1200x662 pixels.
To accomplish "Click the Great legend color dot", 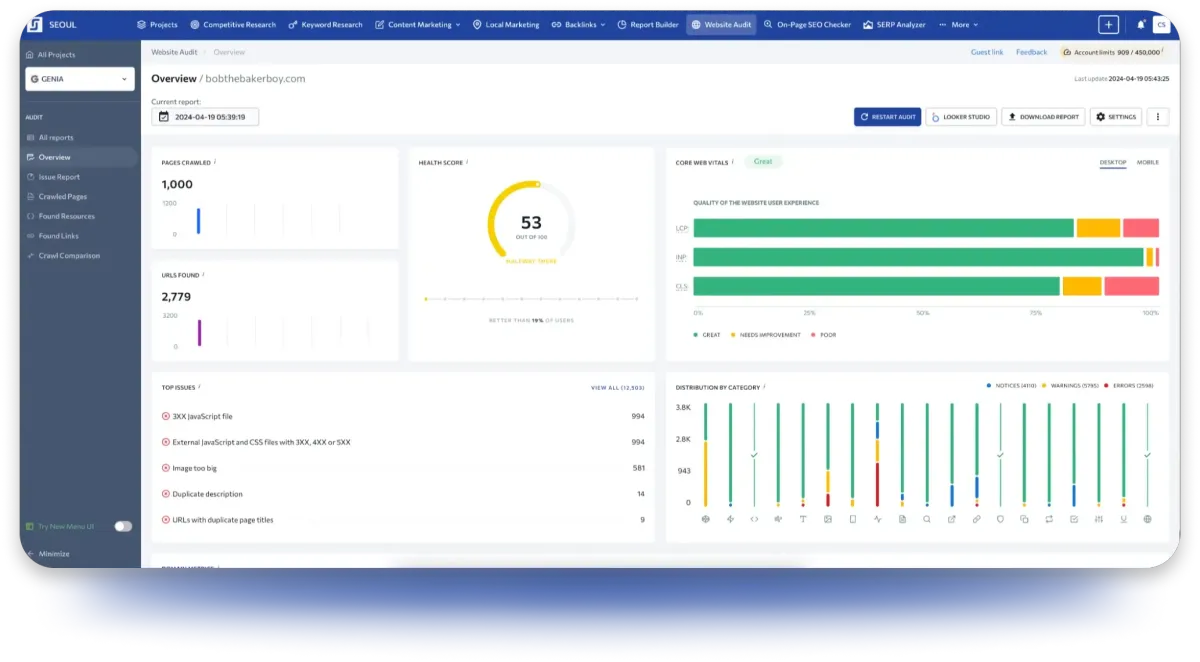I will point(696,335).
